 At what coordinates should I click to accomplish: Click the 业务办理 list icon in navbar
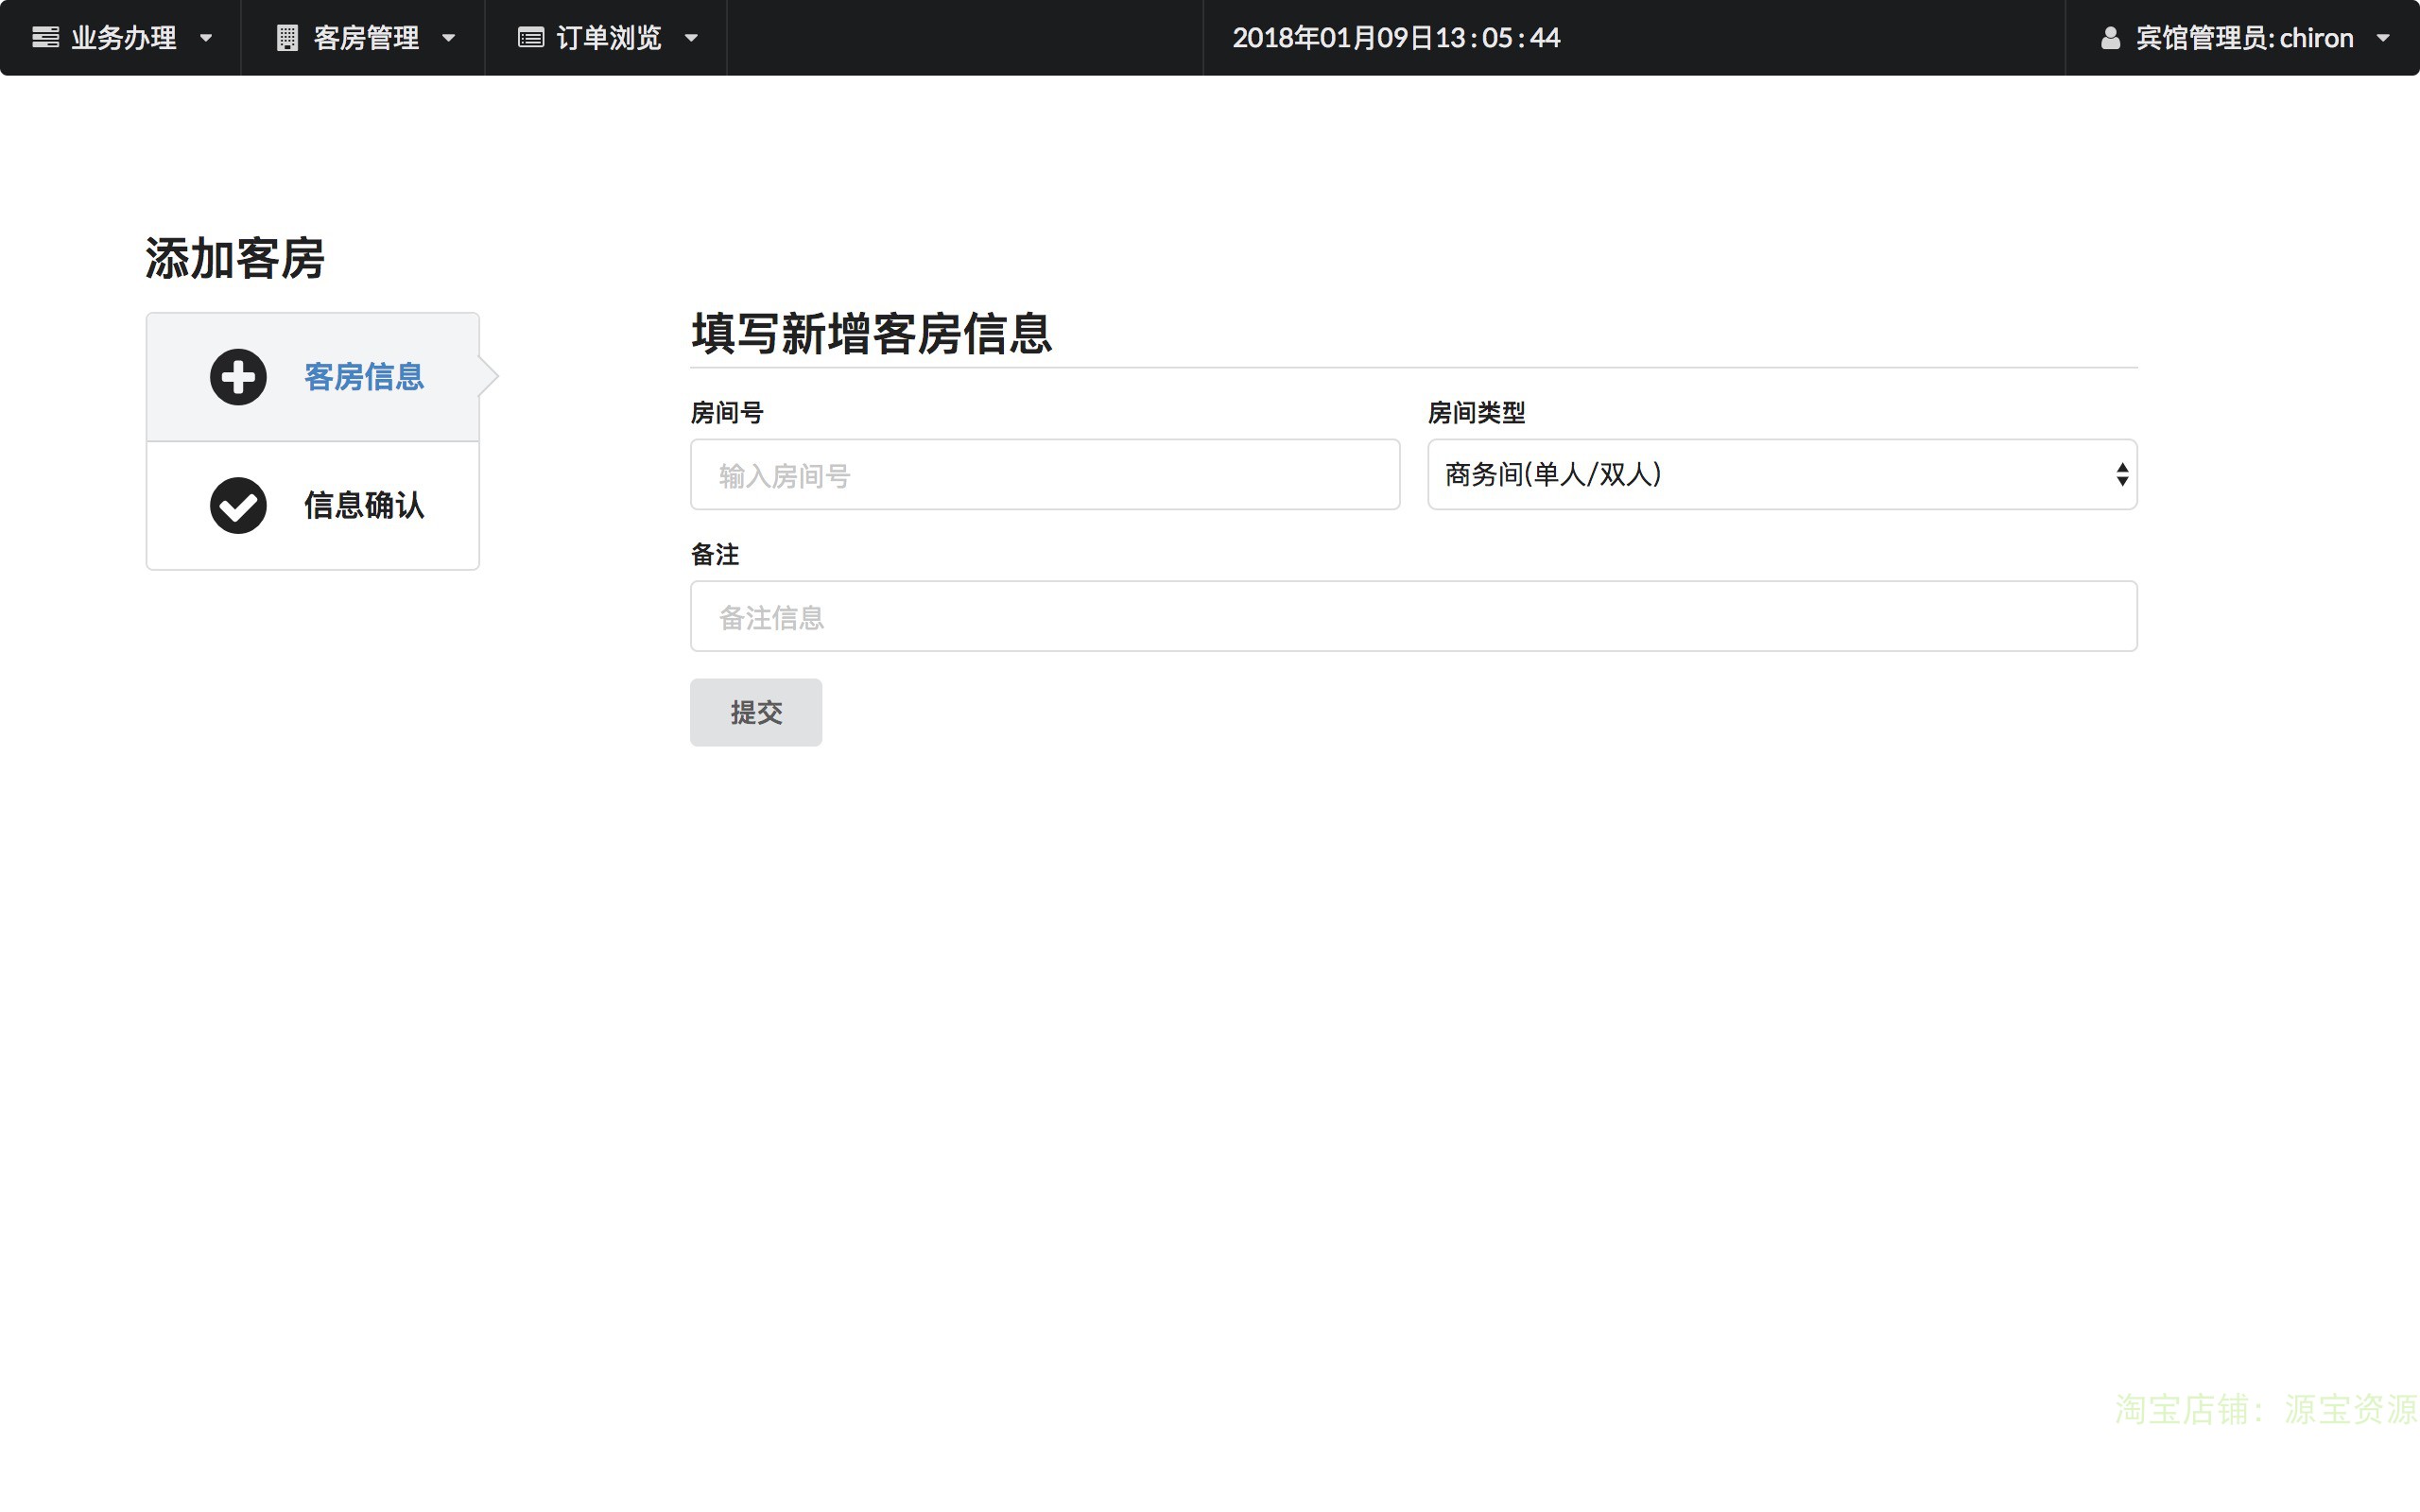45,38
